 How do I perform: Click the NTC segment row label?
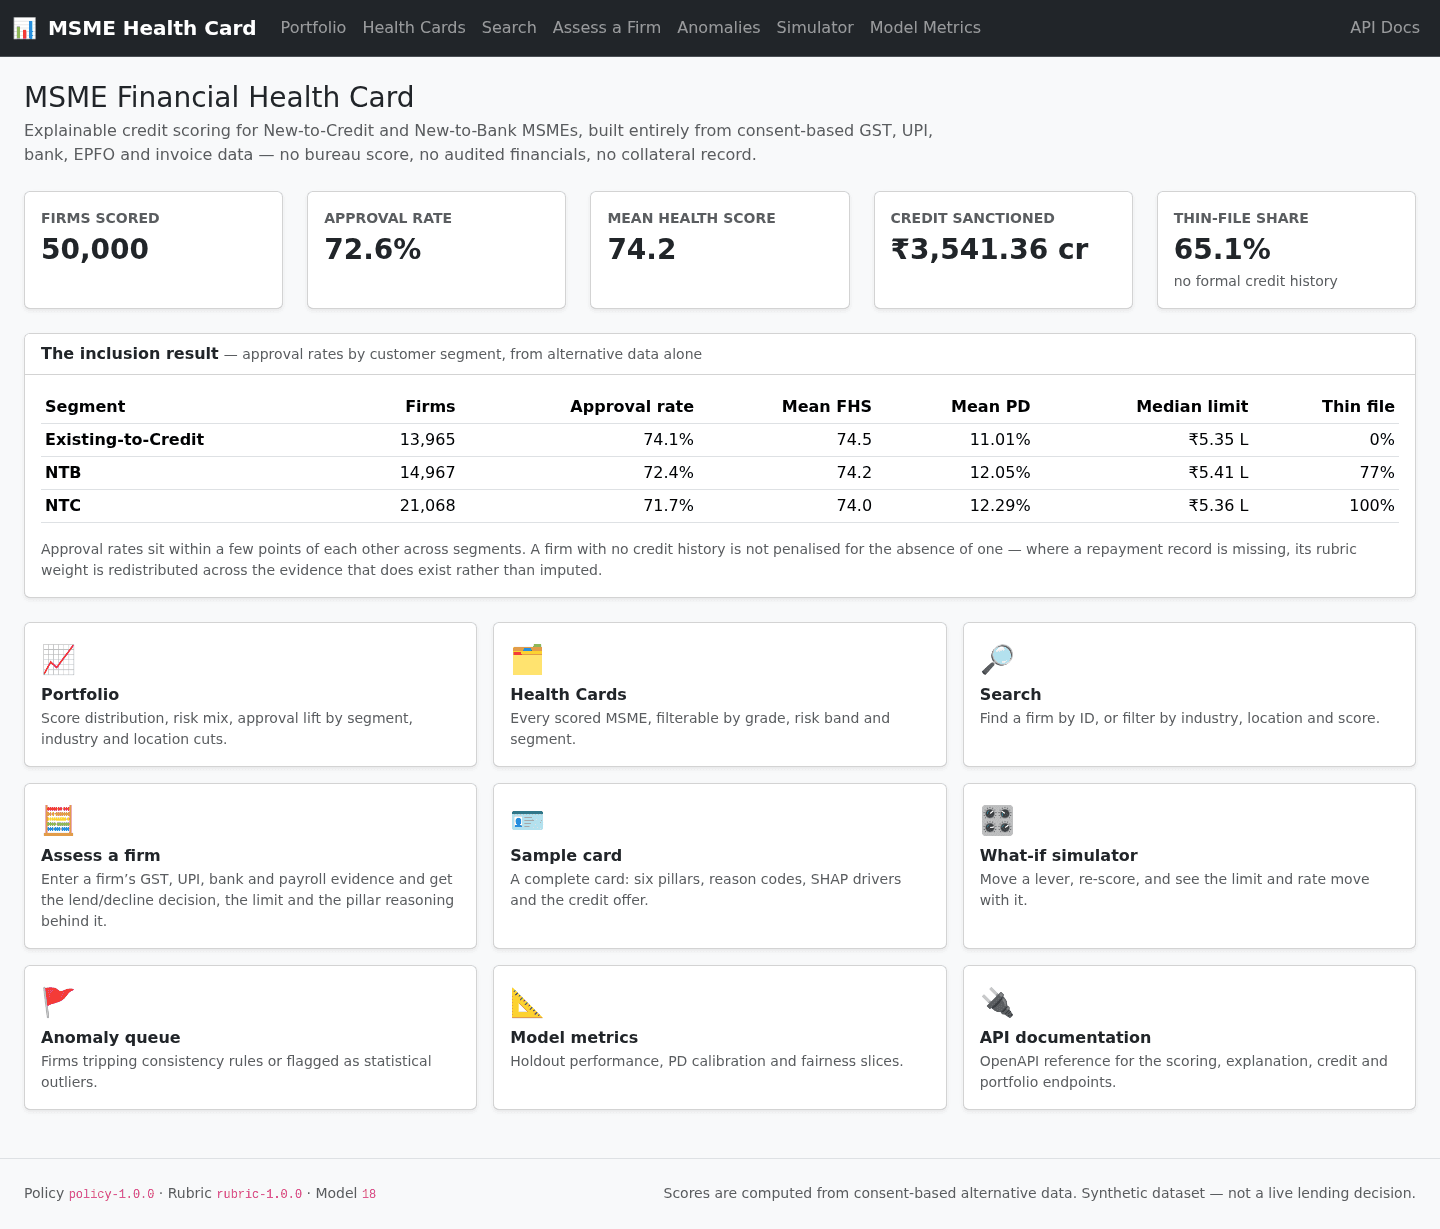63,506
